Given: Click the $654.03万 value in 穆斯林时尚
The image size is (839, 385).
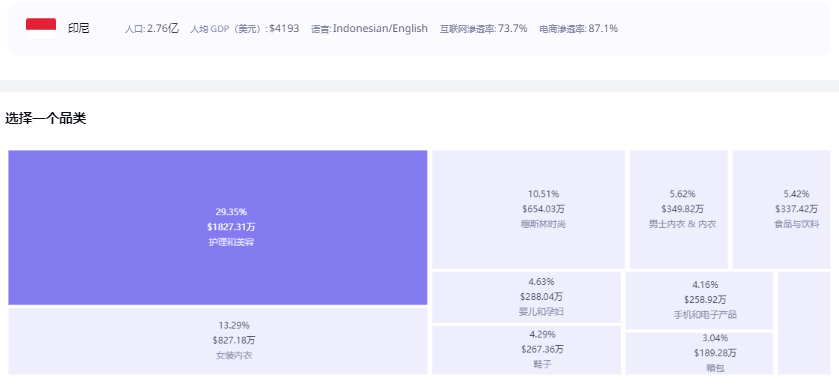Looking at the screenshot, I should coord(543,209).
